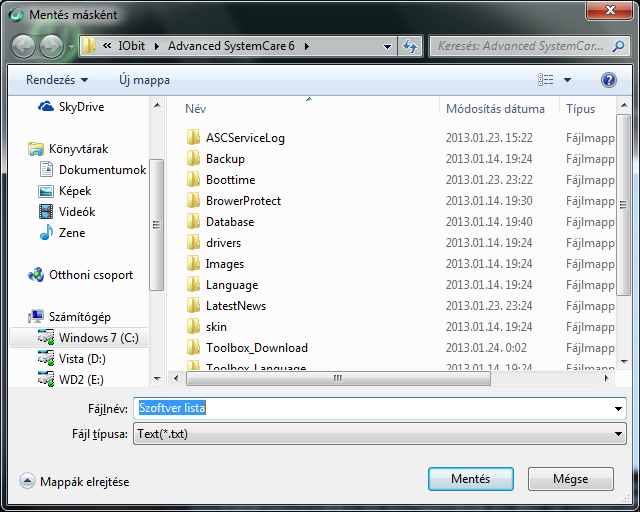
Task: Click the 2013.01.14. 19:40 date cell
Action: 489,222
